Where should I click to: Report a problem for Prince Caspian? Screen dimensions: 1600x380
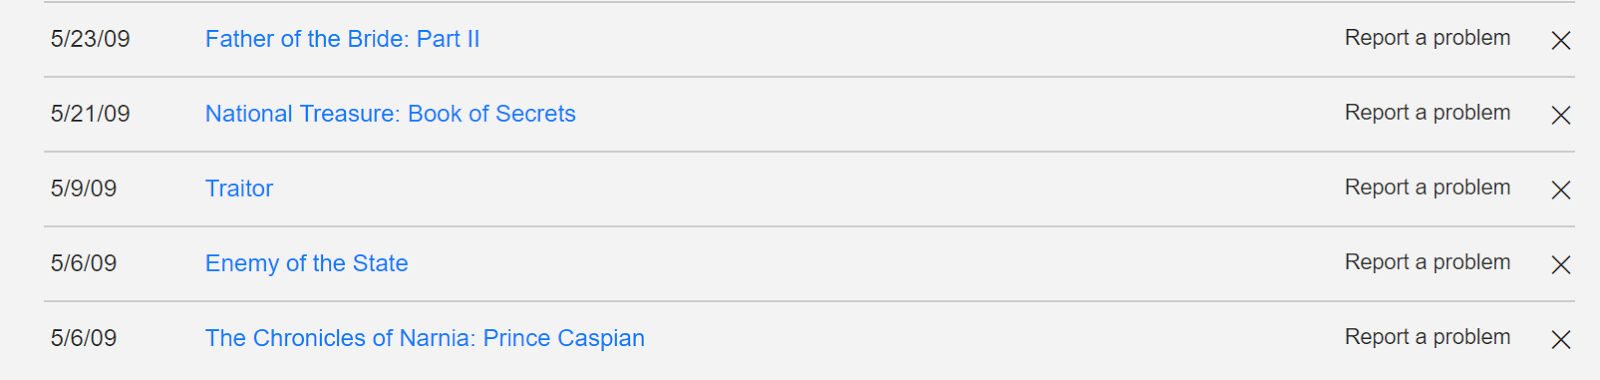pos(1427,338)
